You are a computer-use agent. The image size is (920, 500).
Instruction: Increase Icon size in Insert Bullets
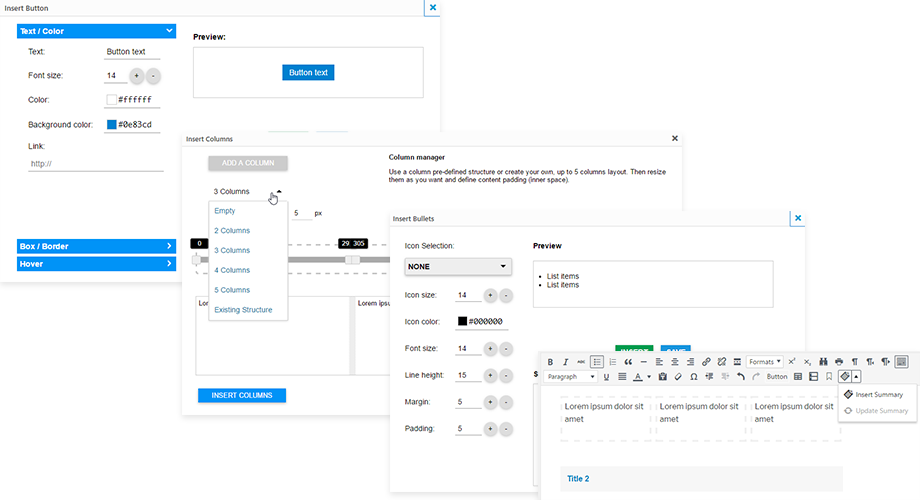click(x=490, y=295)
